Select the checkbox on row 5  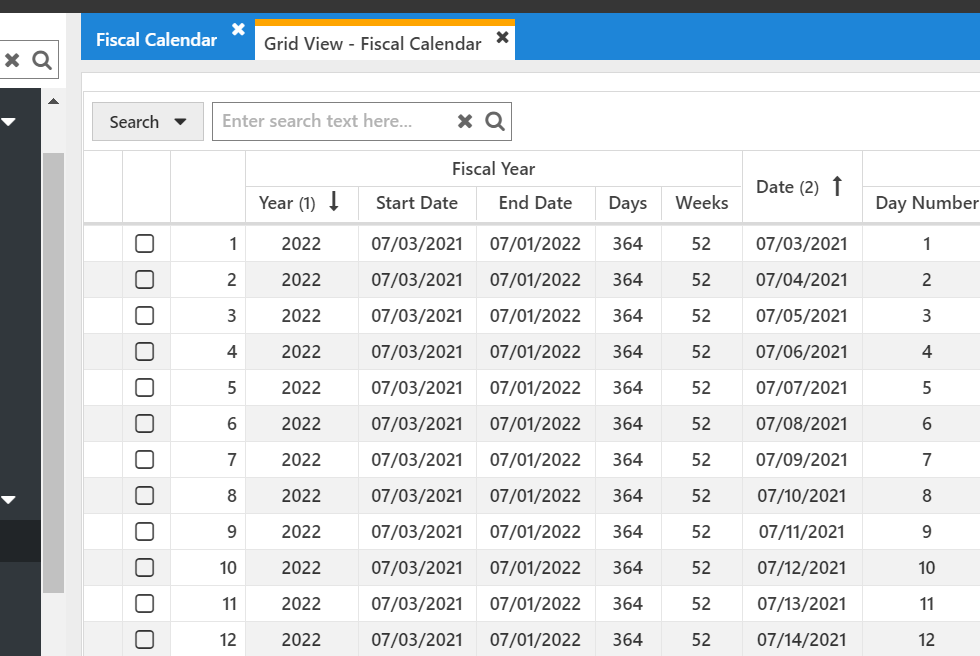pyautogui.click(x=145, y=388)
